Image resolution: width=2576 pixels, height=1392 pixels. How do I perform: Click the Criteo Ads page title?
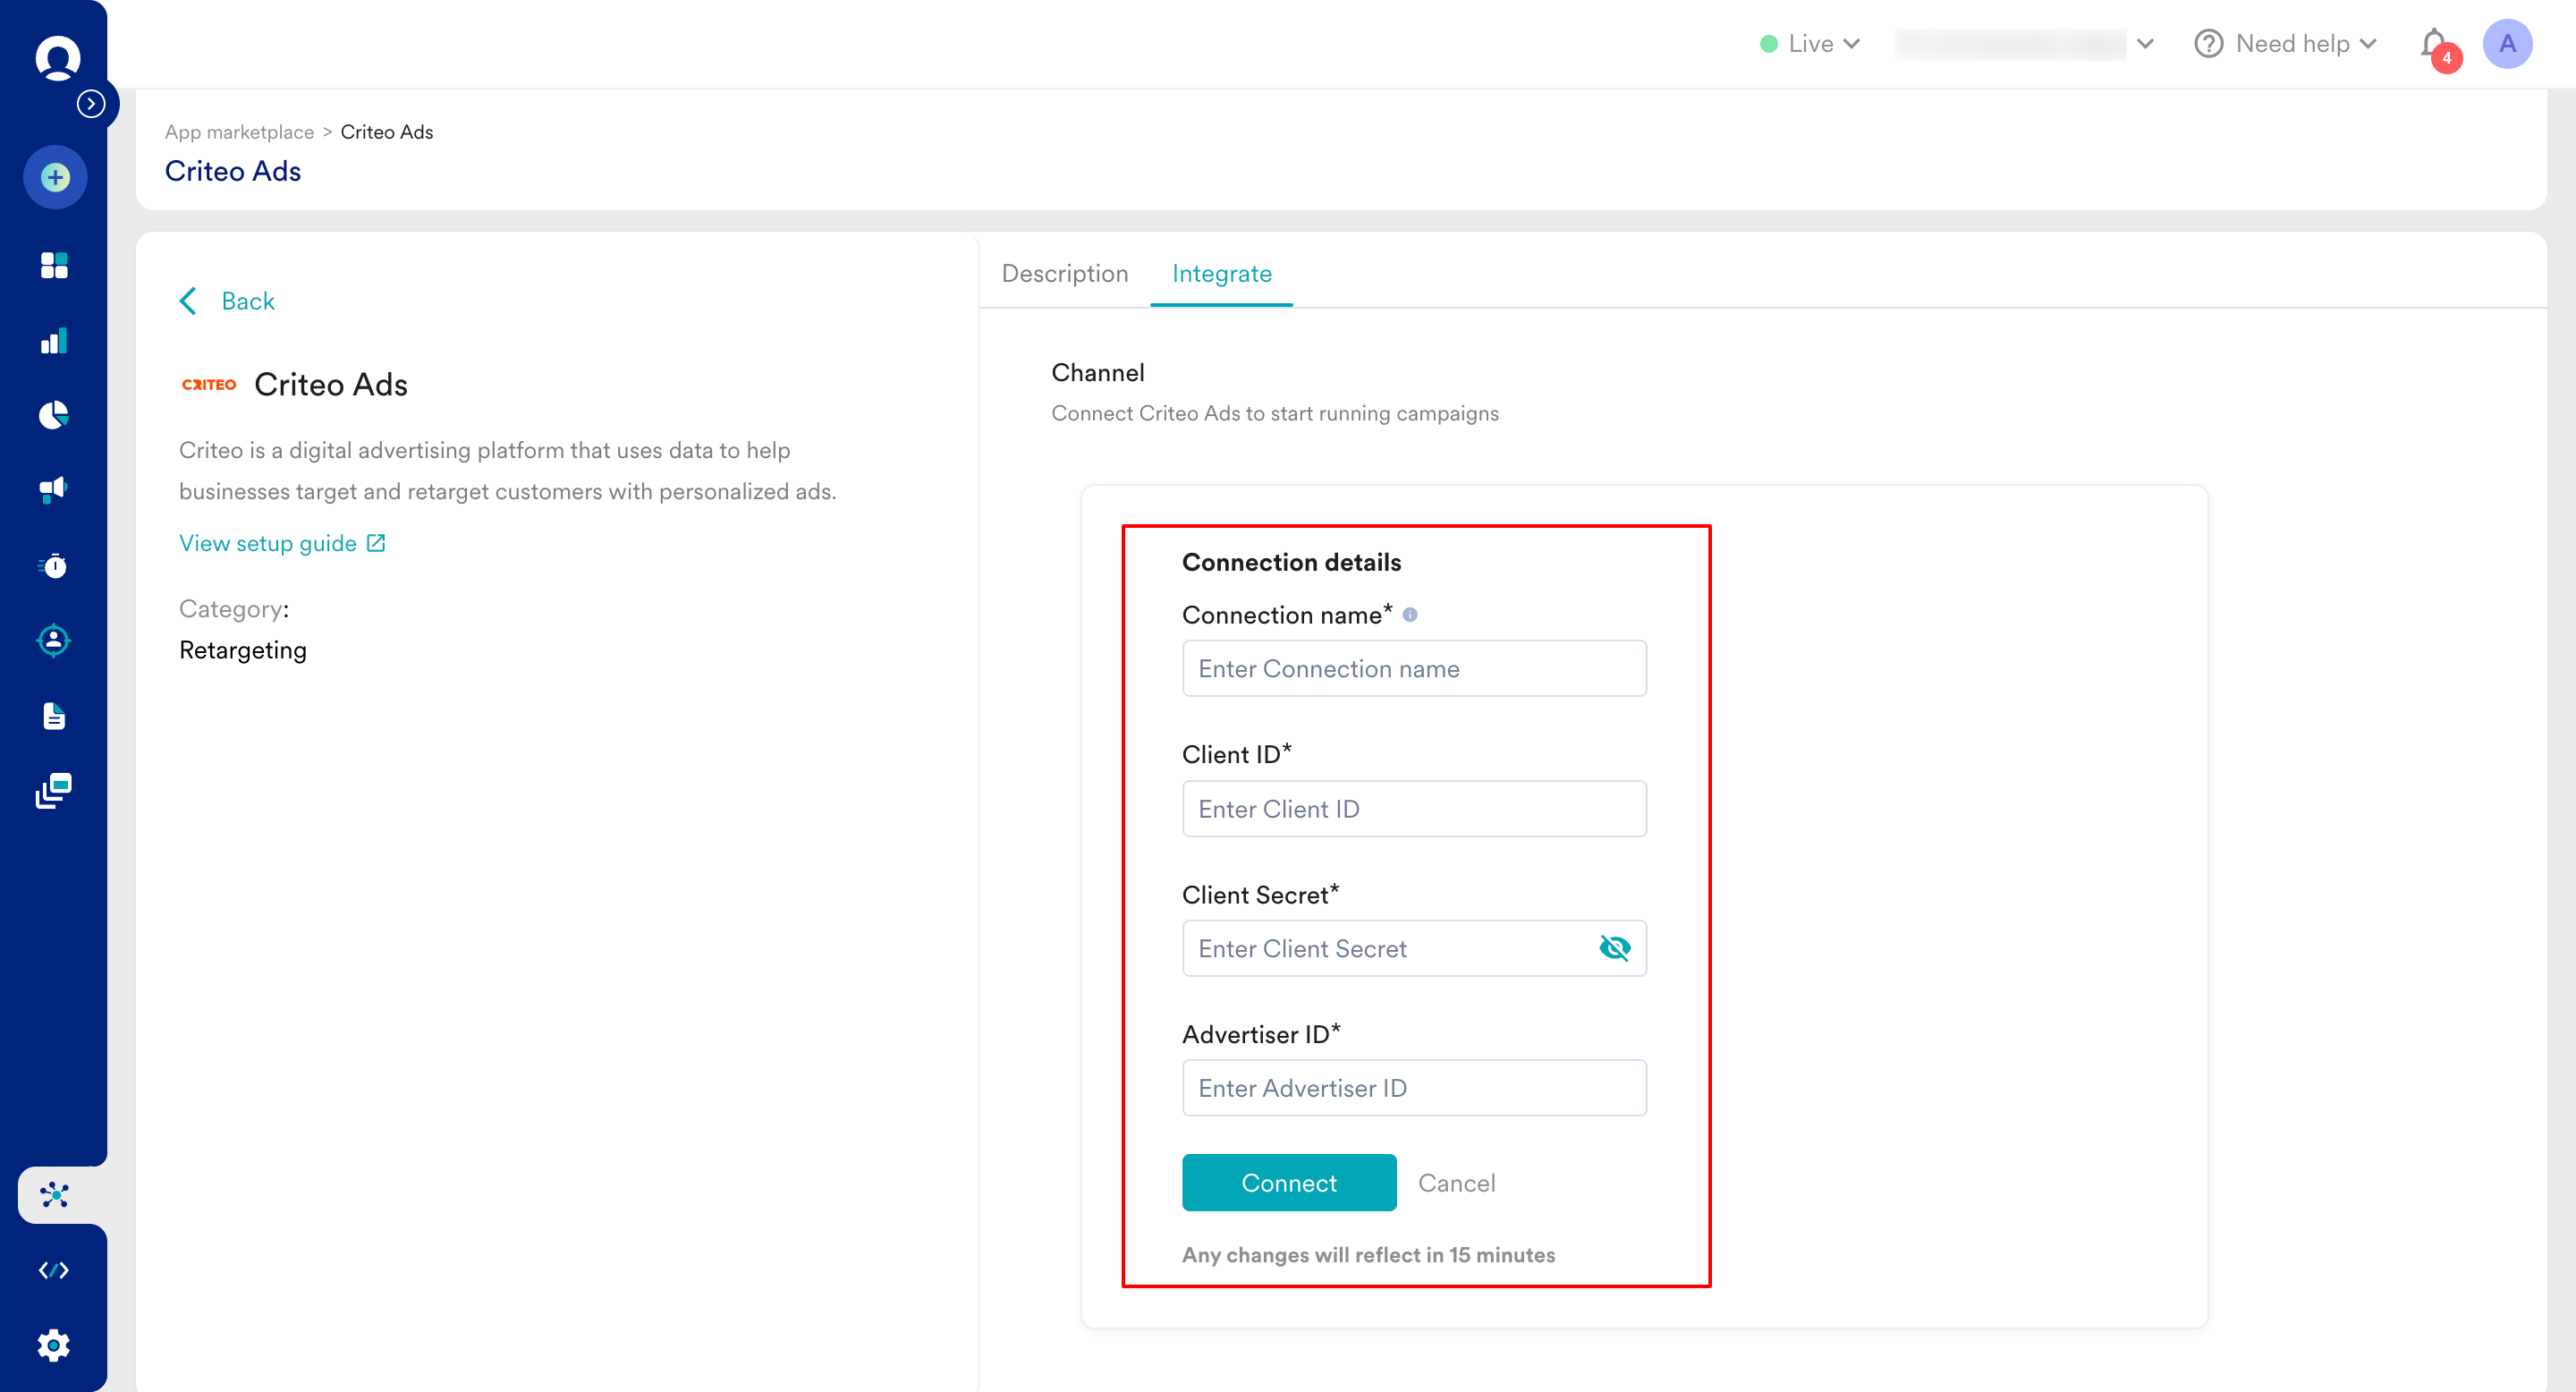pos(233,171)
